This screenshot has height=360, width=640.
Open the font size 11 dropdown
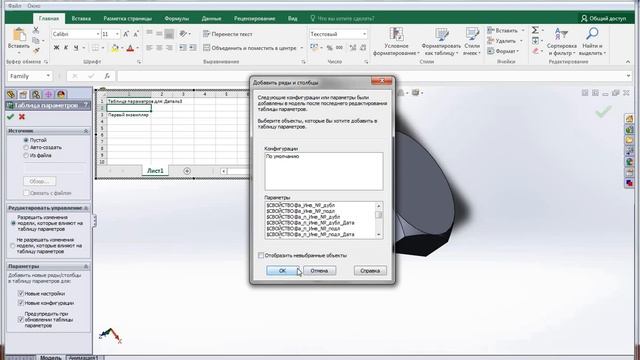point(118,34)
